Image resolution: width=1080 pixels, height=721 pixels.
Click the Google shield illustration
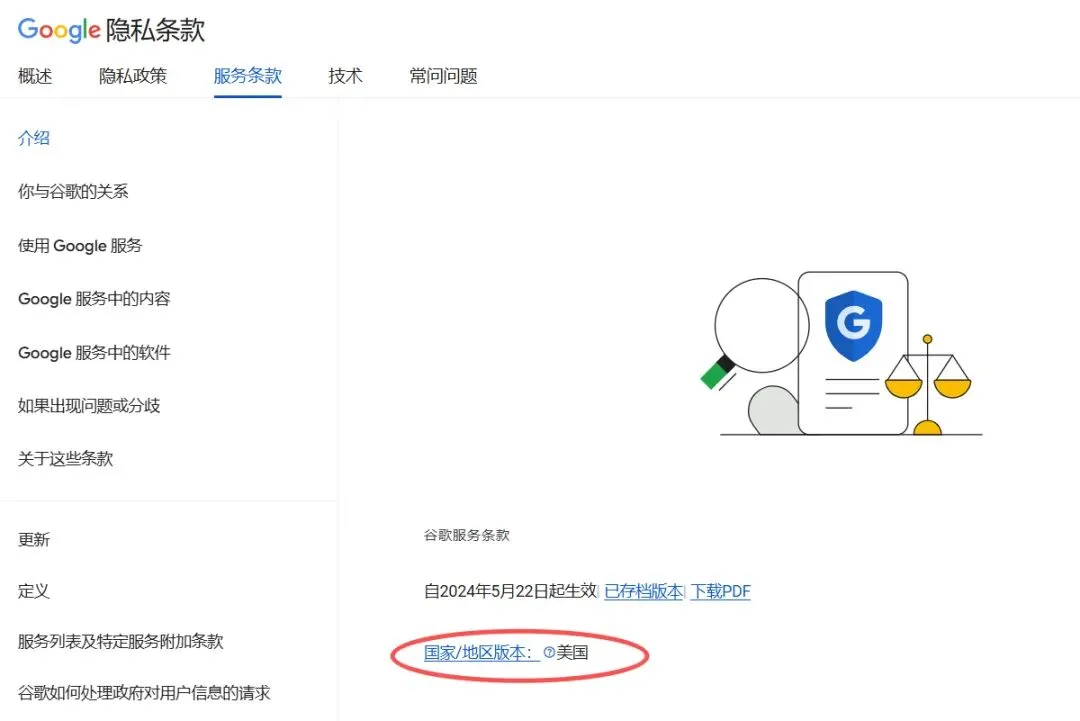coord(853,325)
